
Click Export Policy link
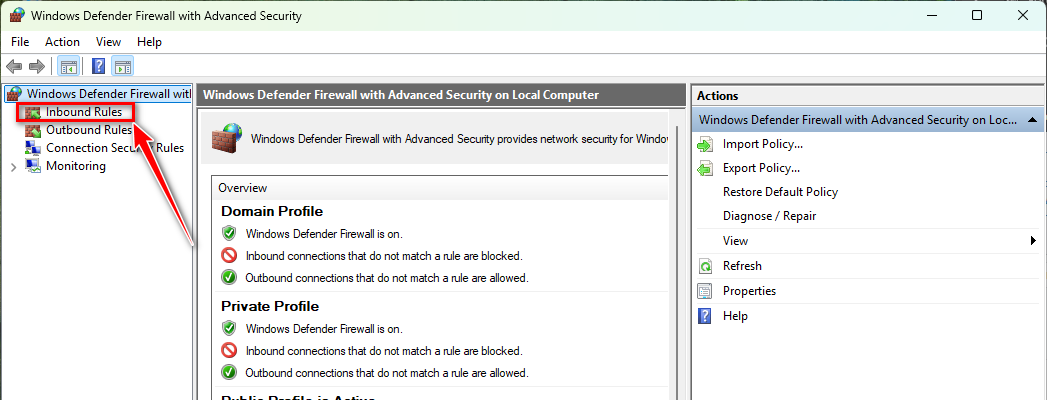(x=761, y=168)
